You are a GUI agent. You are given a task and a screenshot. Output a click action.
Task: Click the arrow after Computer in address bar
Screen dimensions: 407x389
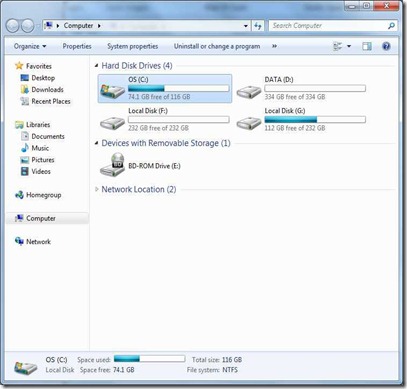point(99,26)
